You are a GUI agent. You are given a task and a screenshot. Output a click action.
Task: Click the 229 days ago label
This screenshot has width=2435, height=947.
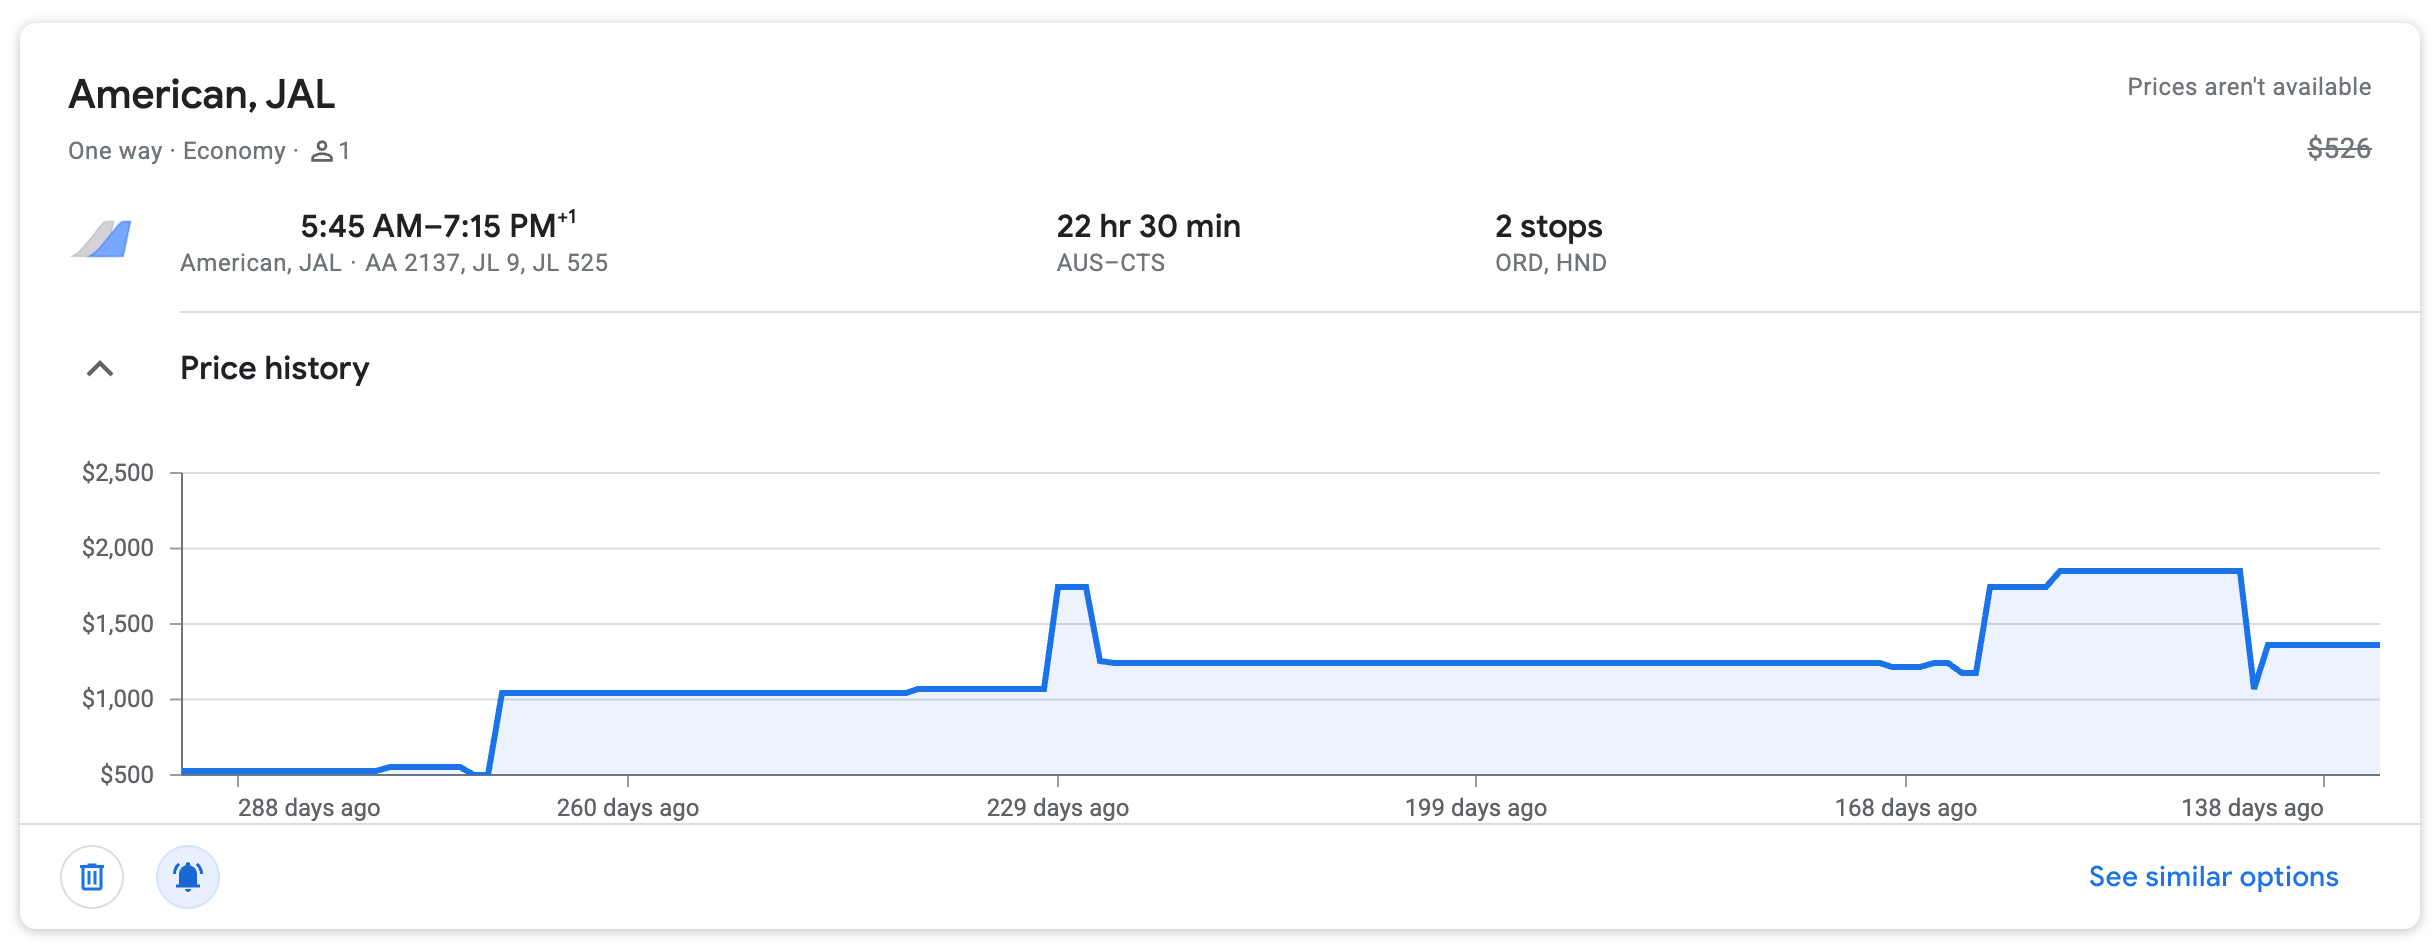coord(1058,808)
